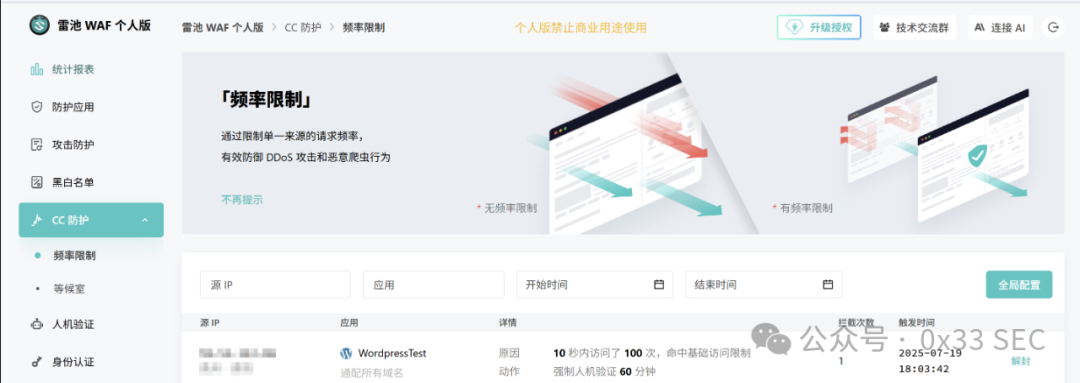The width and height of the screenshot is (1080, 383).
Task: Click the 全局配置 button
Action: tap(1019, 284)
